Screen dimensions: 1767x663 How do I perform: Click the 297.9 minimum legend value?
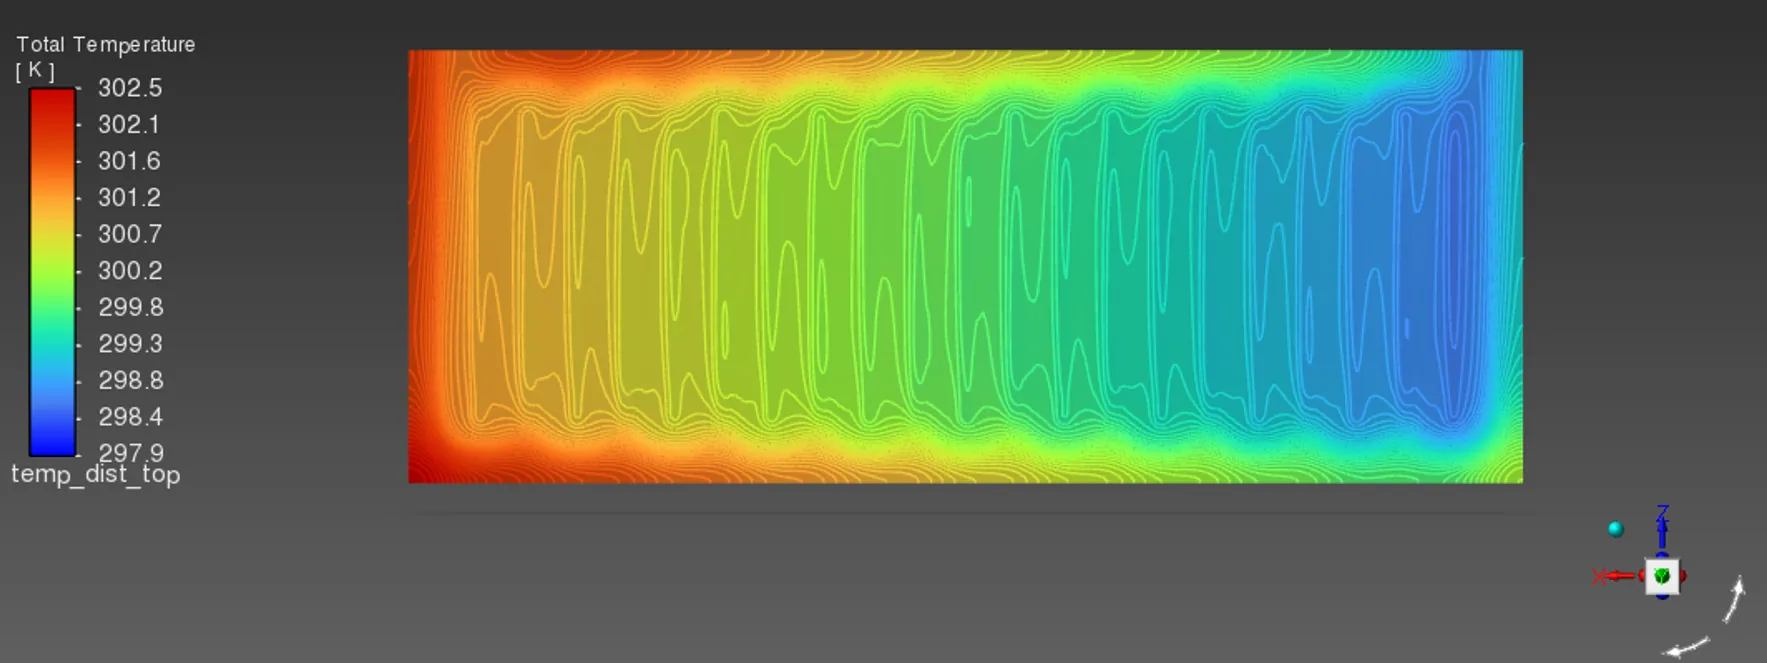[131, 452]
